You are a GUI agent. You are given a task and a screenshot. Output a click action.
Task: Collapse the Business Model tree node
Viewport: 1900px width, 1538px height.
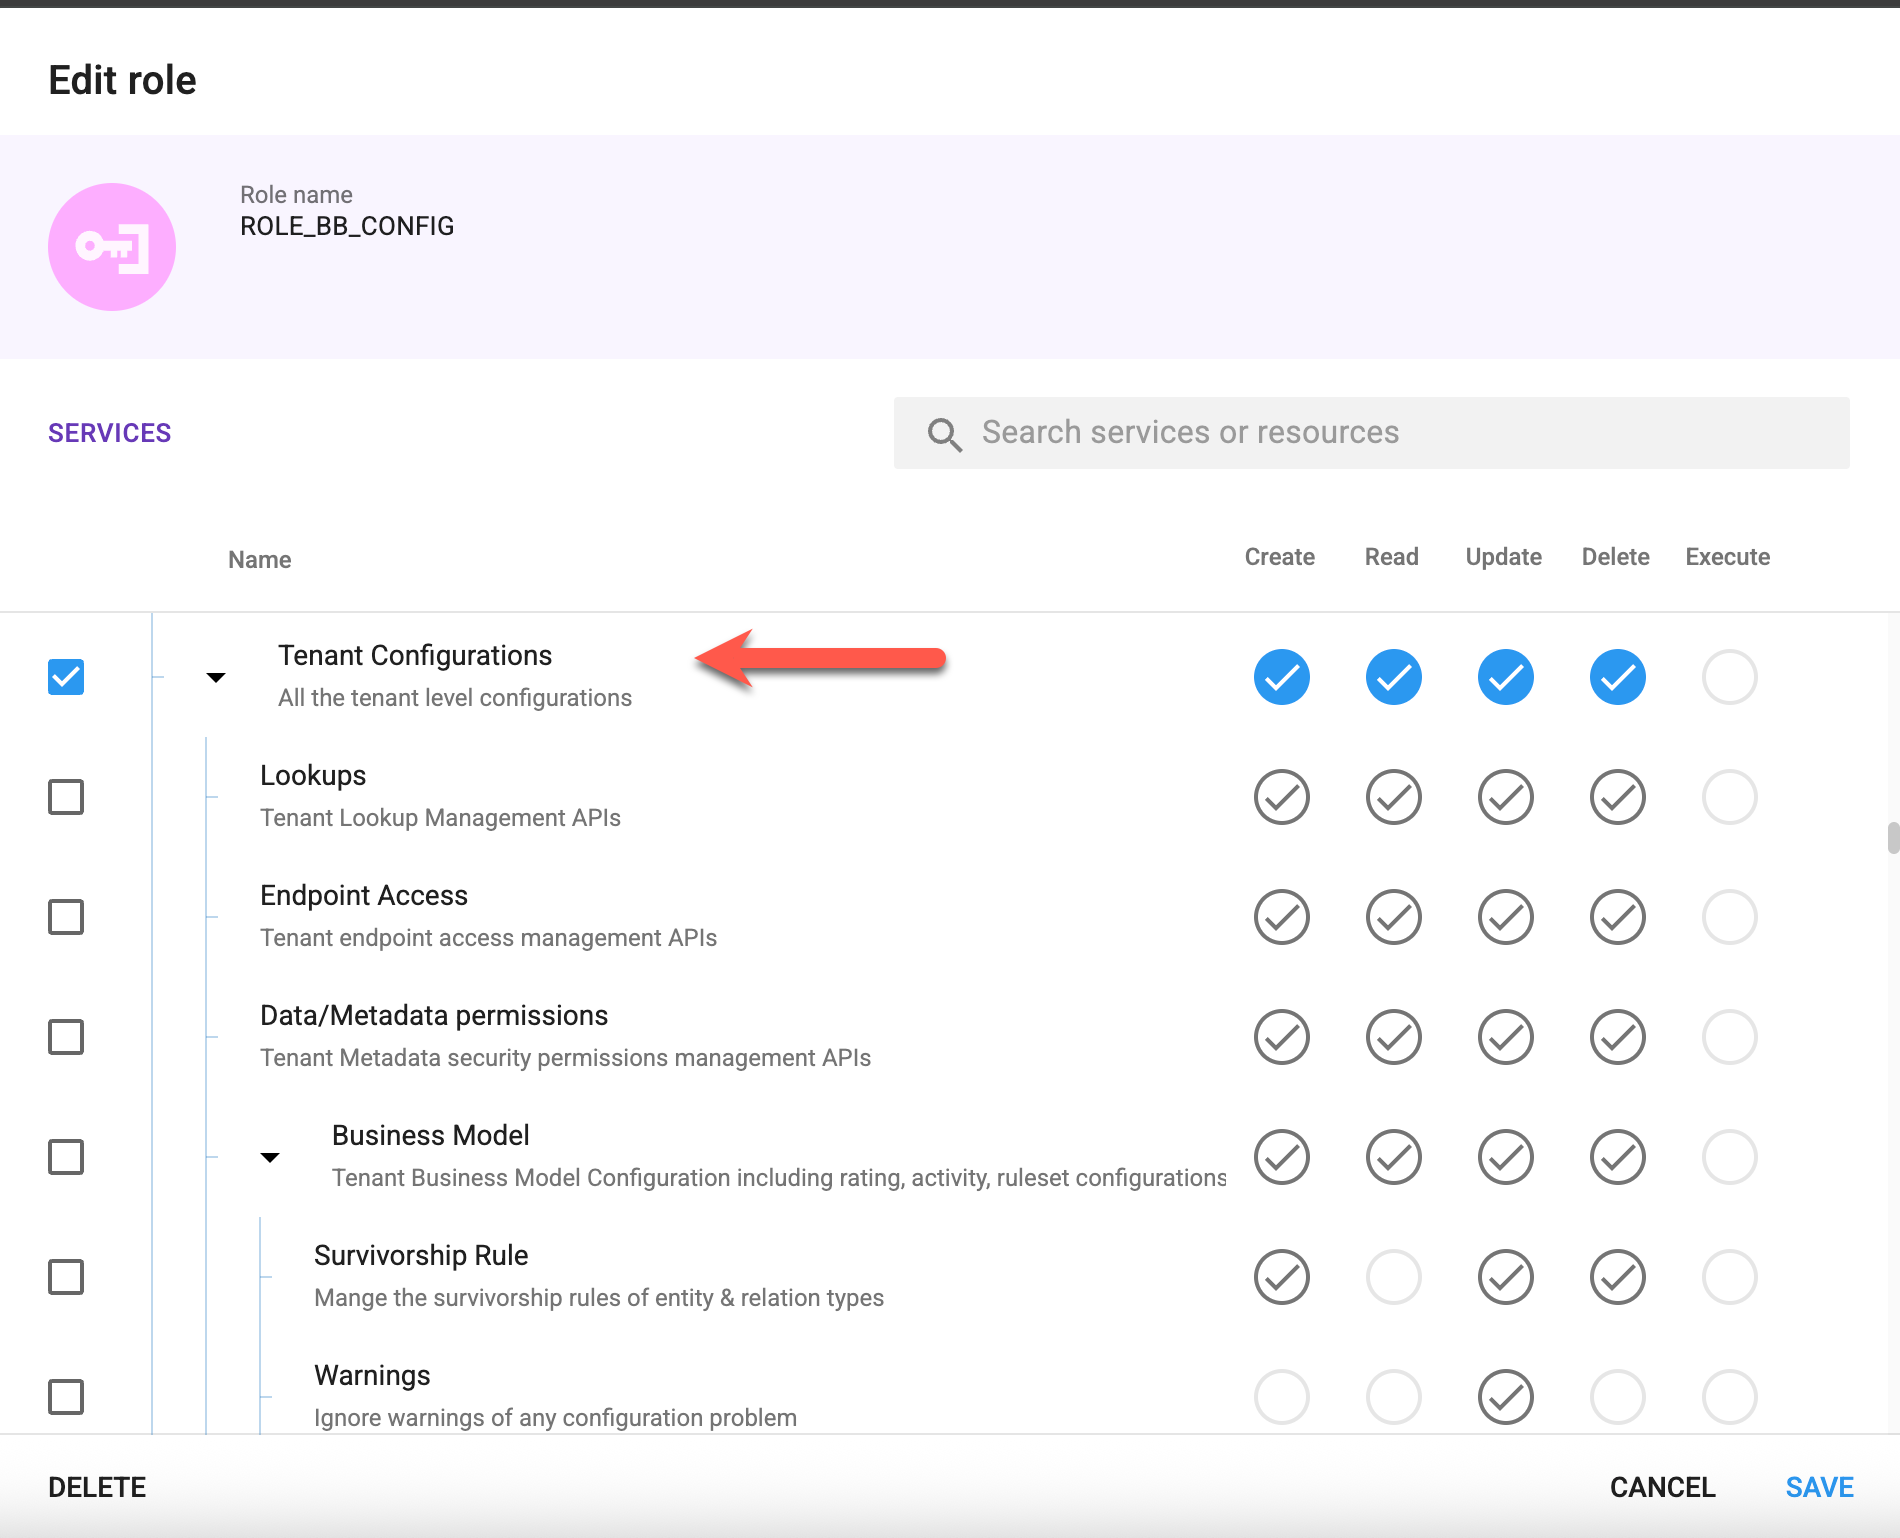270,1157
